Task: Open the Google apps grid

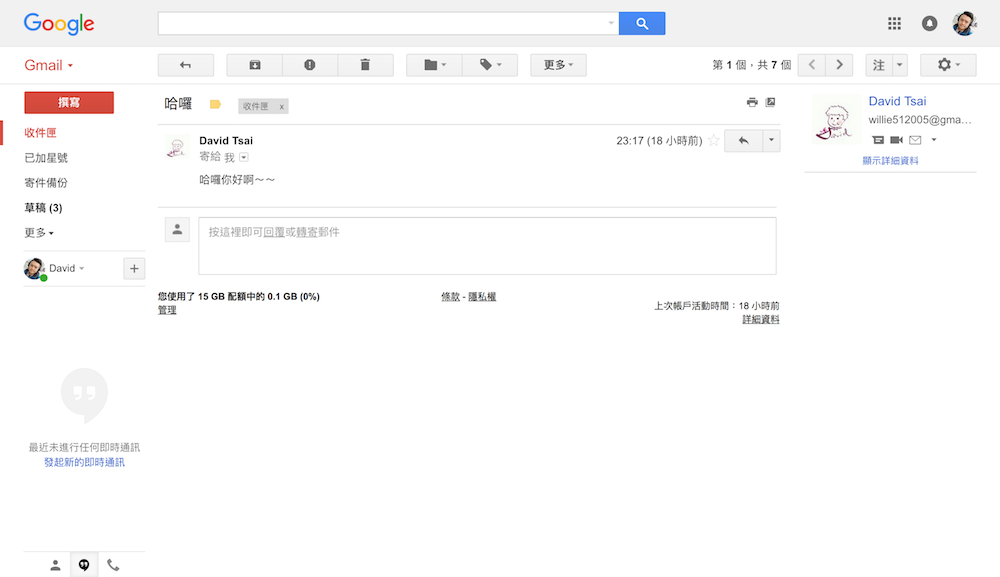Action: coord(894,24)
